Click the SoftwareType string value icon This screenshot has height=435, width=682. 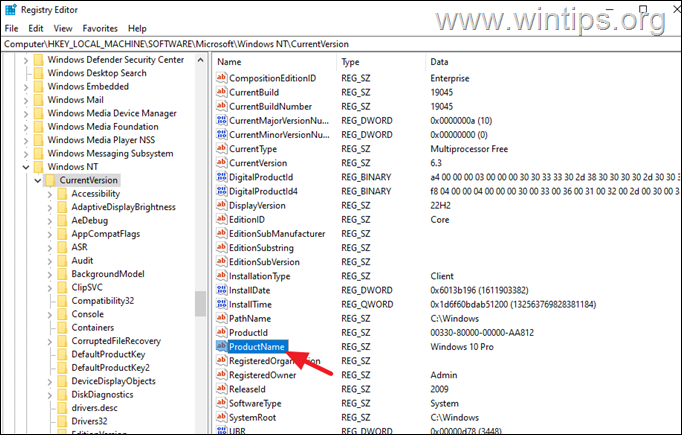pos(221,403)
